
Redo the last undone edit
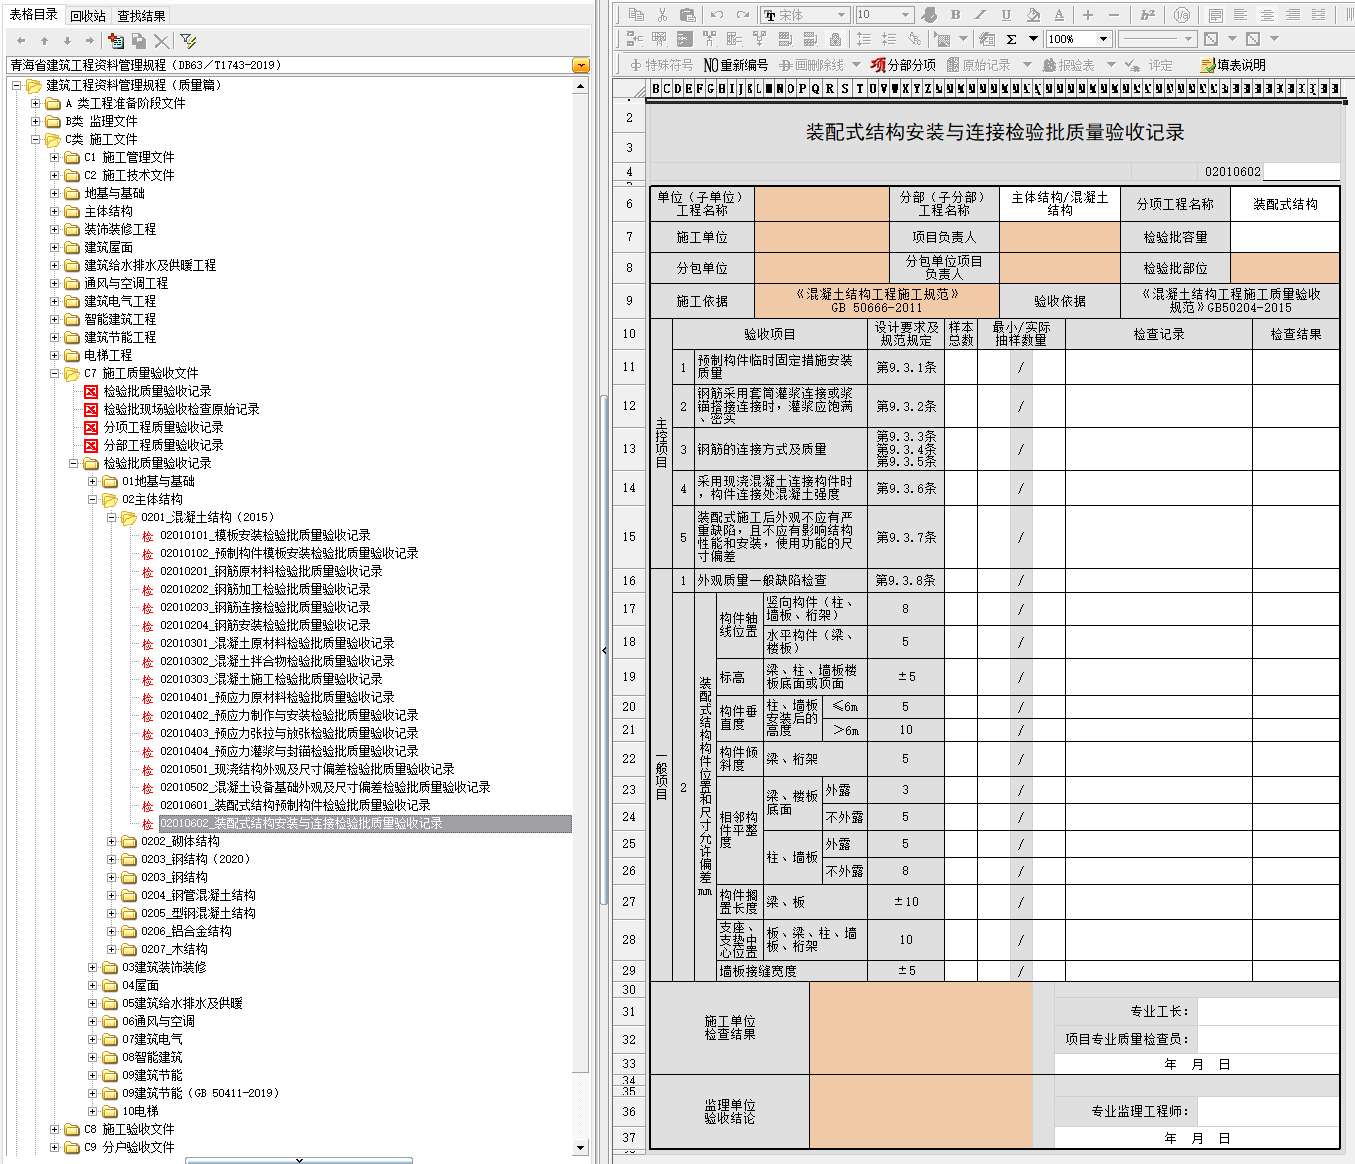point(742,15)
